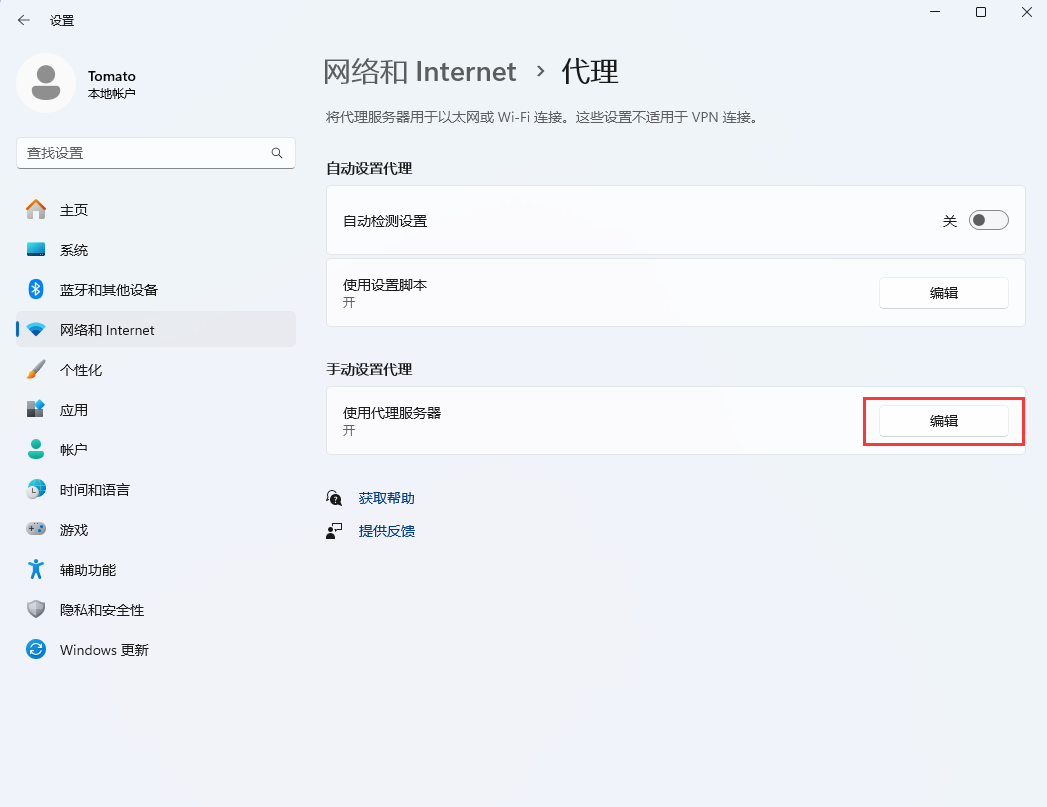The width and height of the screenshot is (1047, 807).
Task: Click the Find a setting (查找设置) field
Action: coord(145,153)
